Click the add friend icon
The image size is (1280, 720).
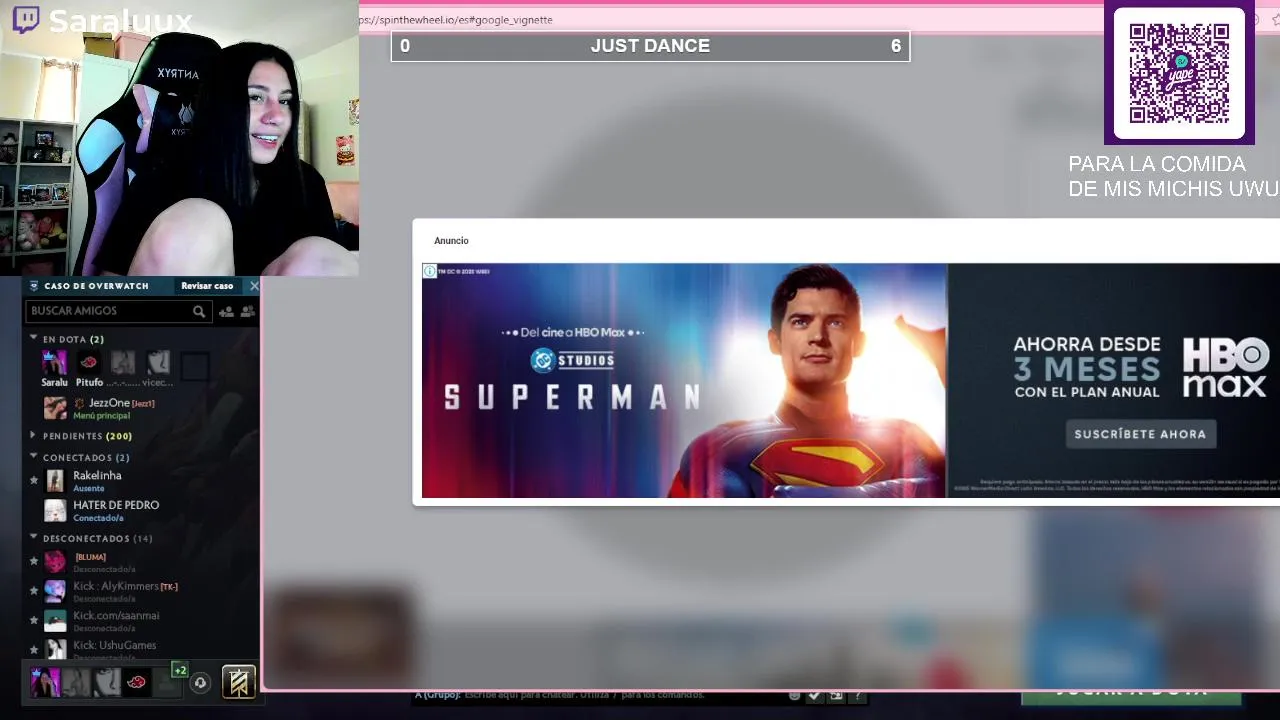pos(226,311)
